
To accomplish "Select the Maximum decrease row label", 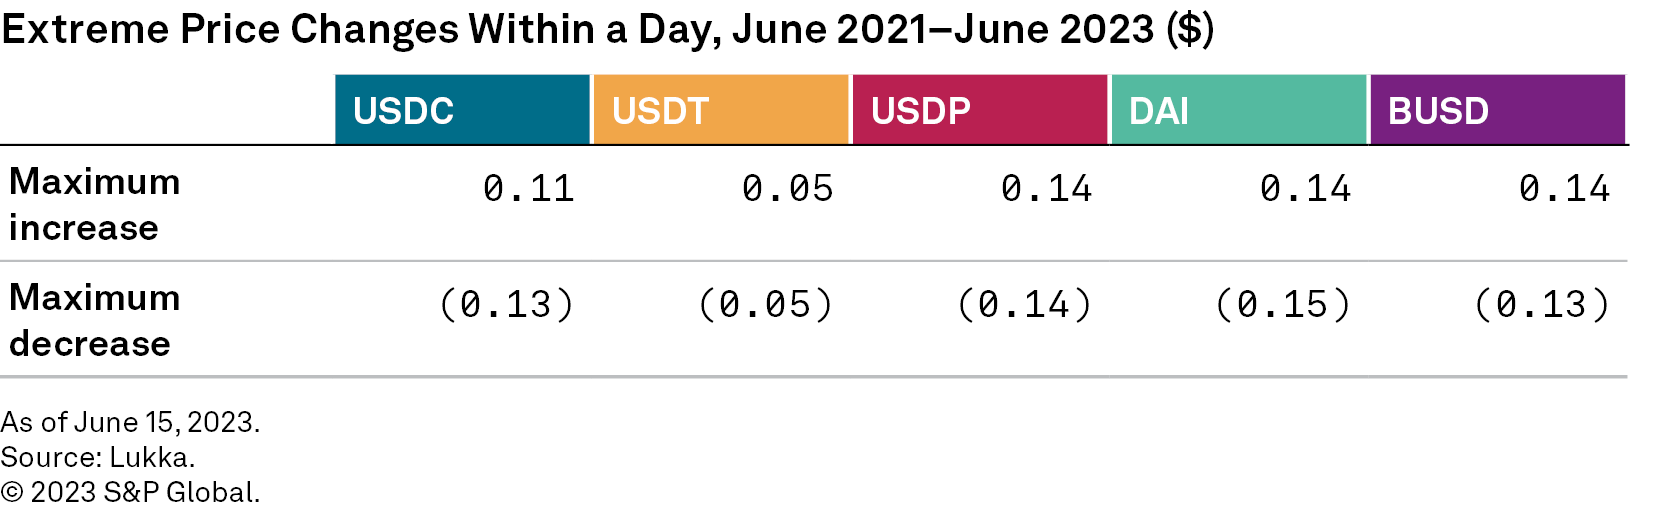I will pyautogui.click(x=95, y=320).
